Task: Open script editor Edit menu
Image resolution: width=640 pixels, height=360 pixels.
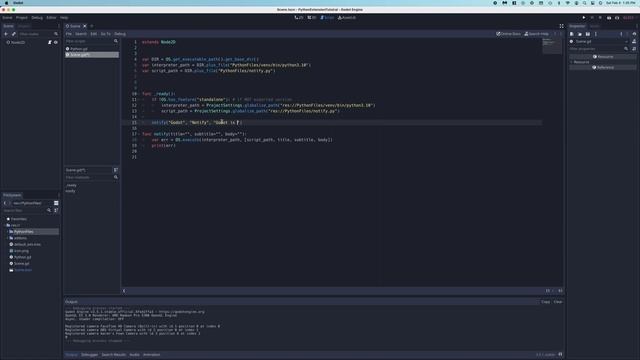Action: coord(93,34)
